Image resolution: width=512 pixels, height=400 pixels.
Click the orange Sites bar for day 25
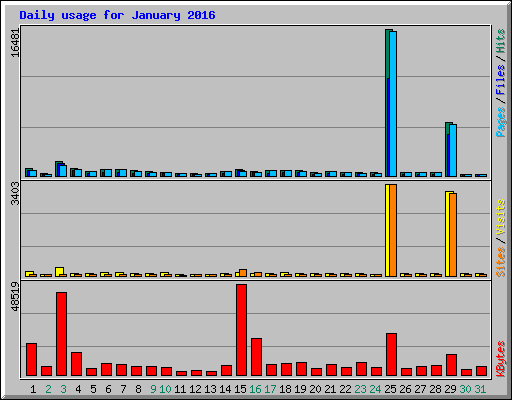click(393, 230)
